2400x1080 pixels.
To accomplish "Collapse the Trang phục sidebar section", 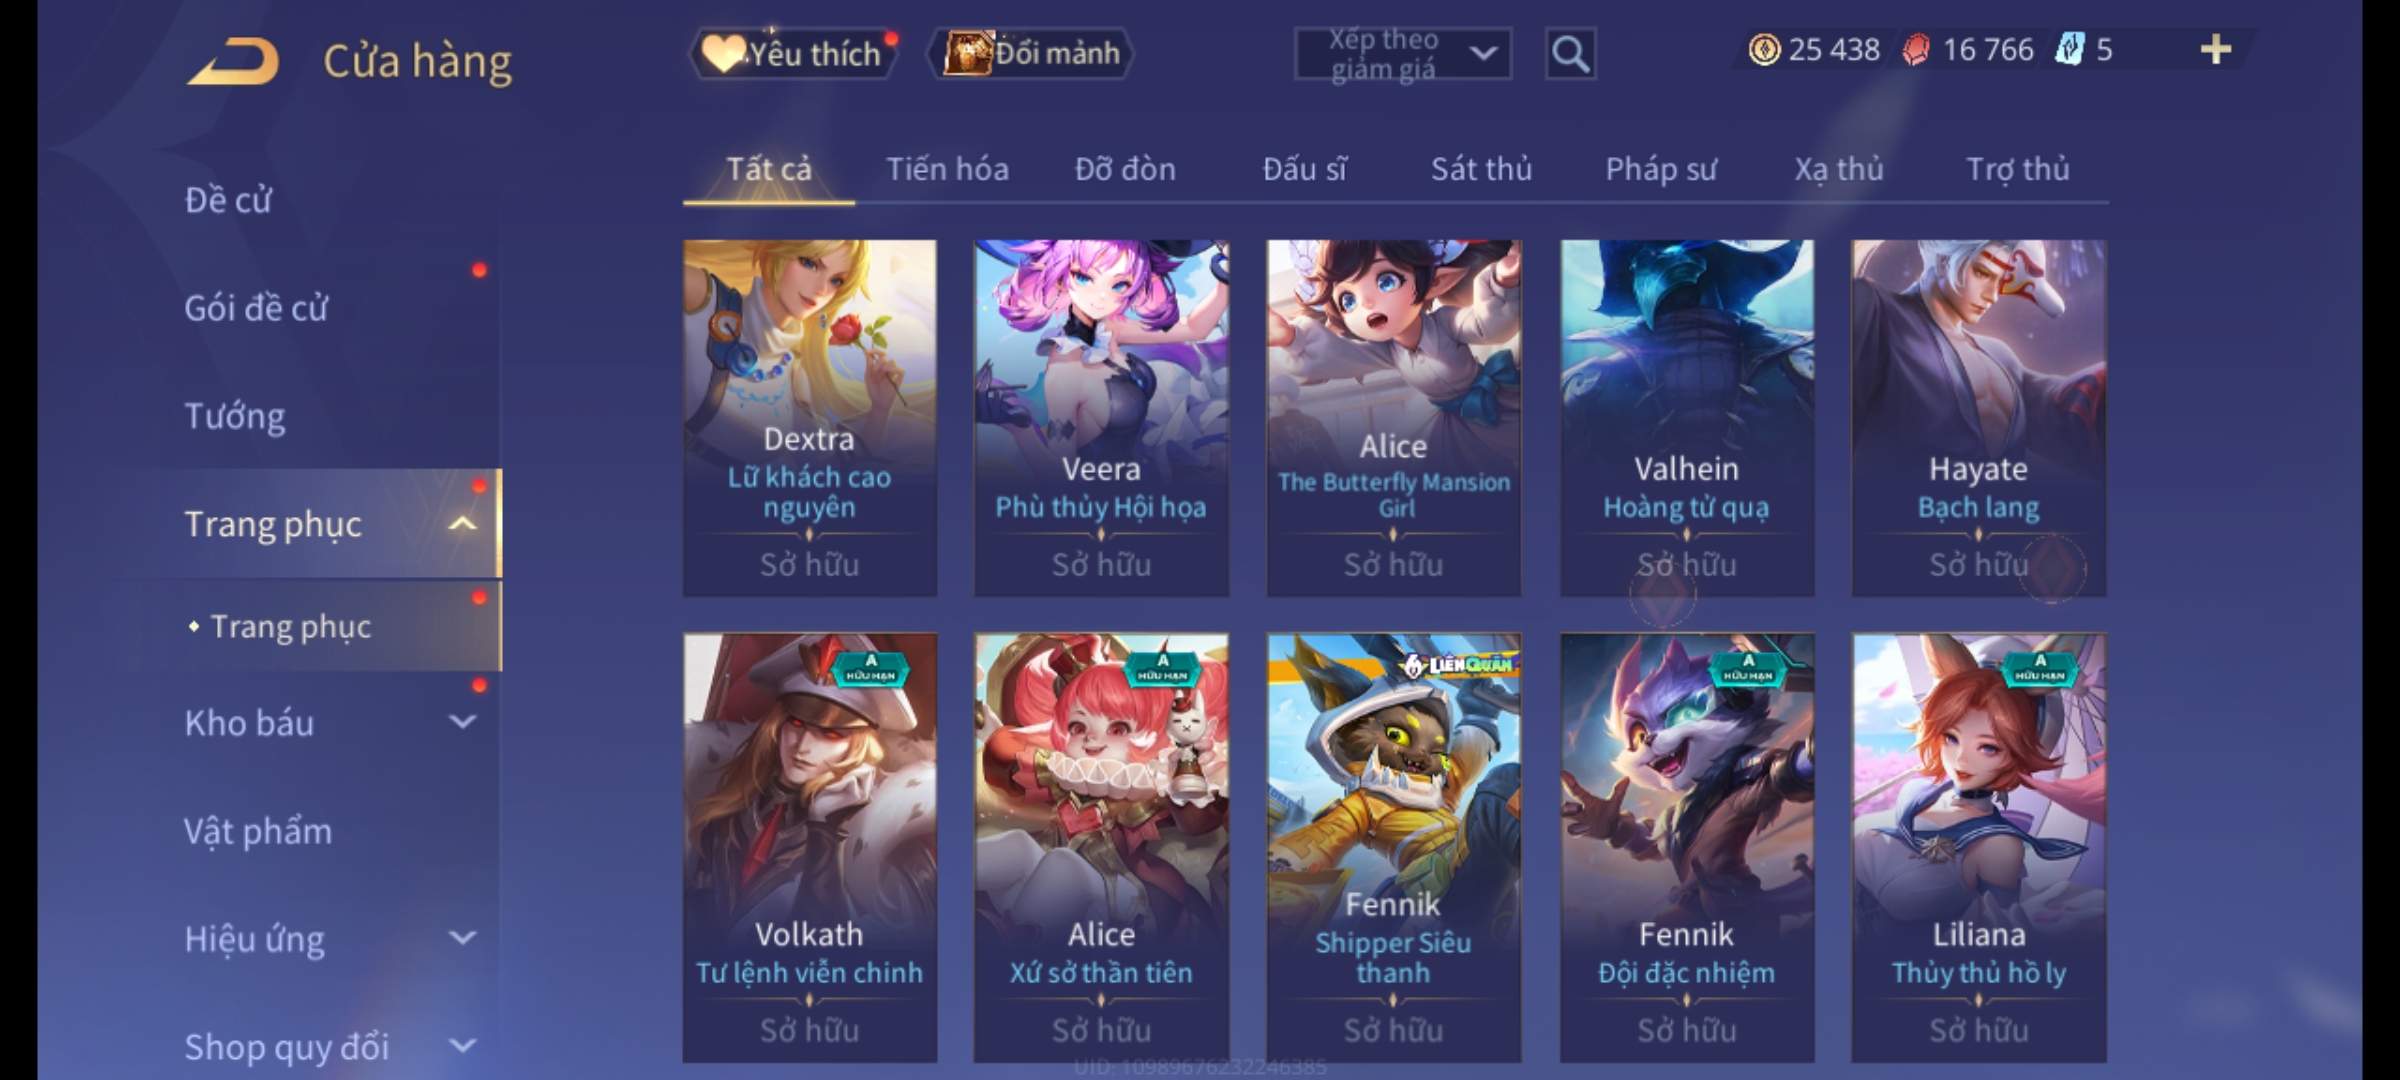I will pos(462,524).
